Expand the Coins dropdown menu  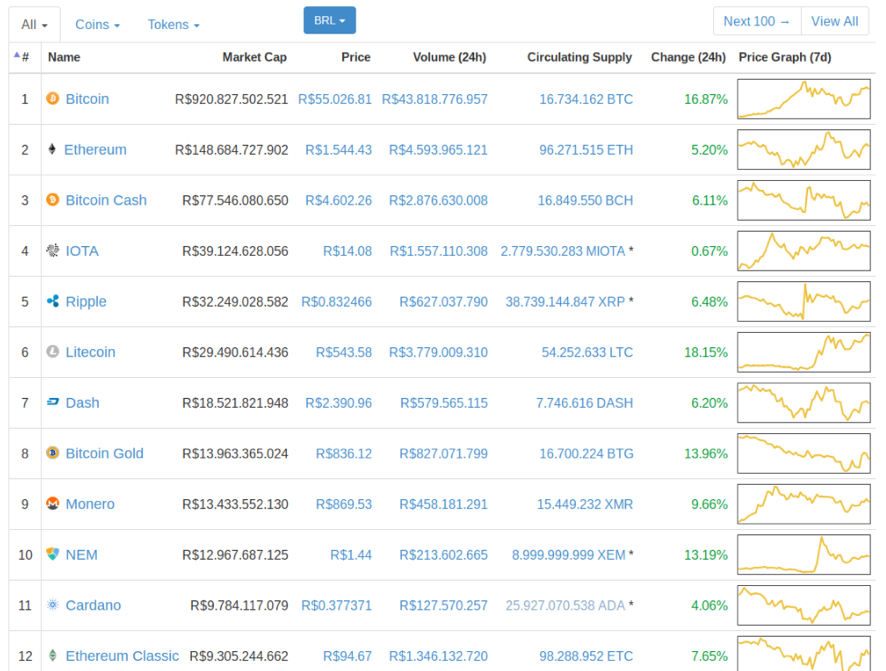click(x=97, y=25)
